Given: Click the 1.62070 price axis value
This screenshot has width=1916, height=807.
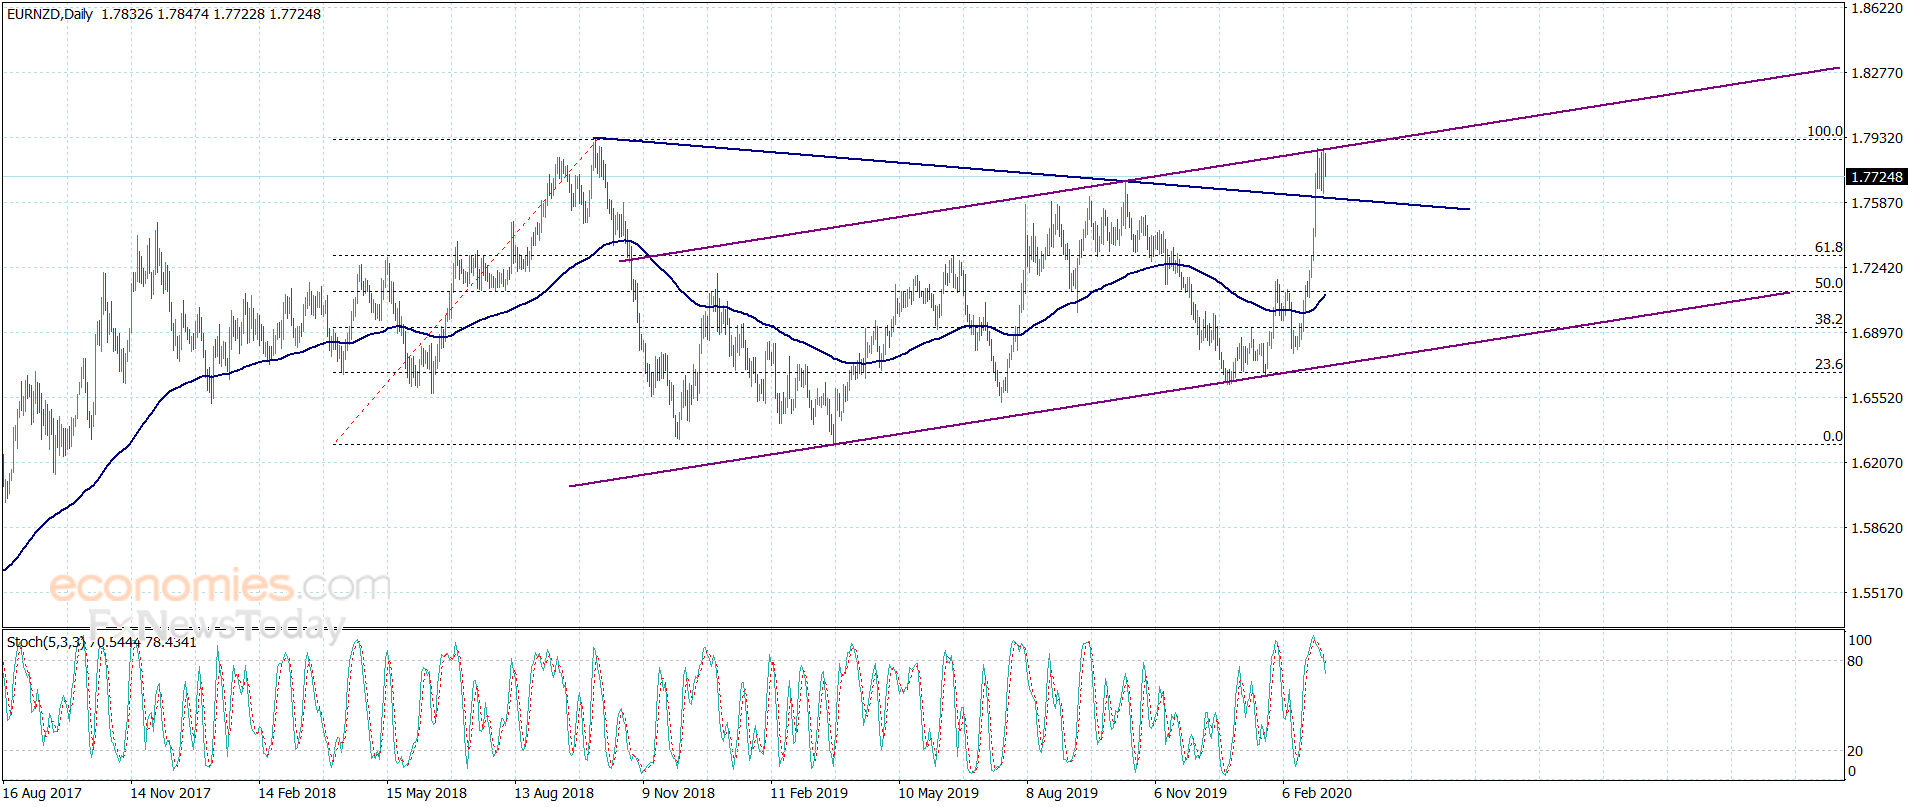Looking at the screenshot, I should coord(1877,463).
